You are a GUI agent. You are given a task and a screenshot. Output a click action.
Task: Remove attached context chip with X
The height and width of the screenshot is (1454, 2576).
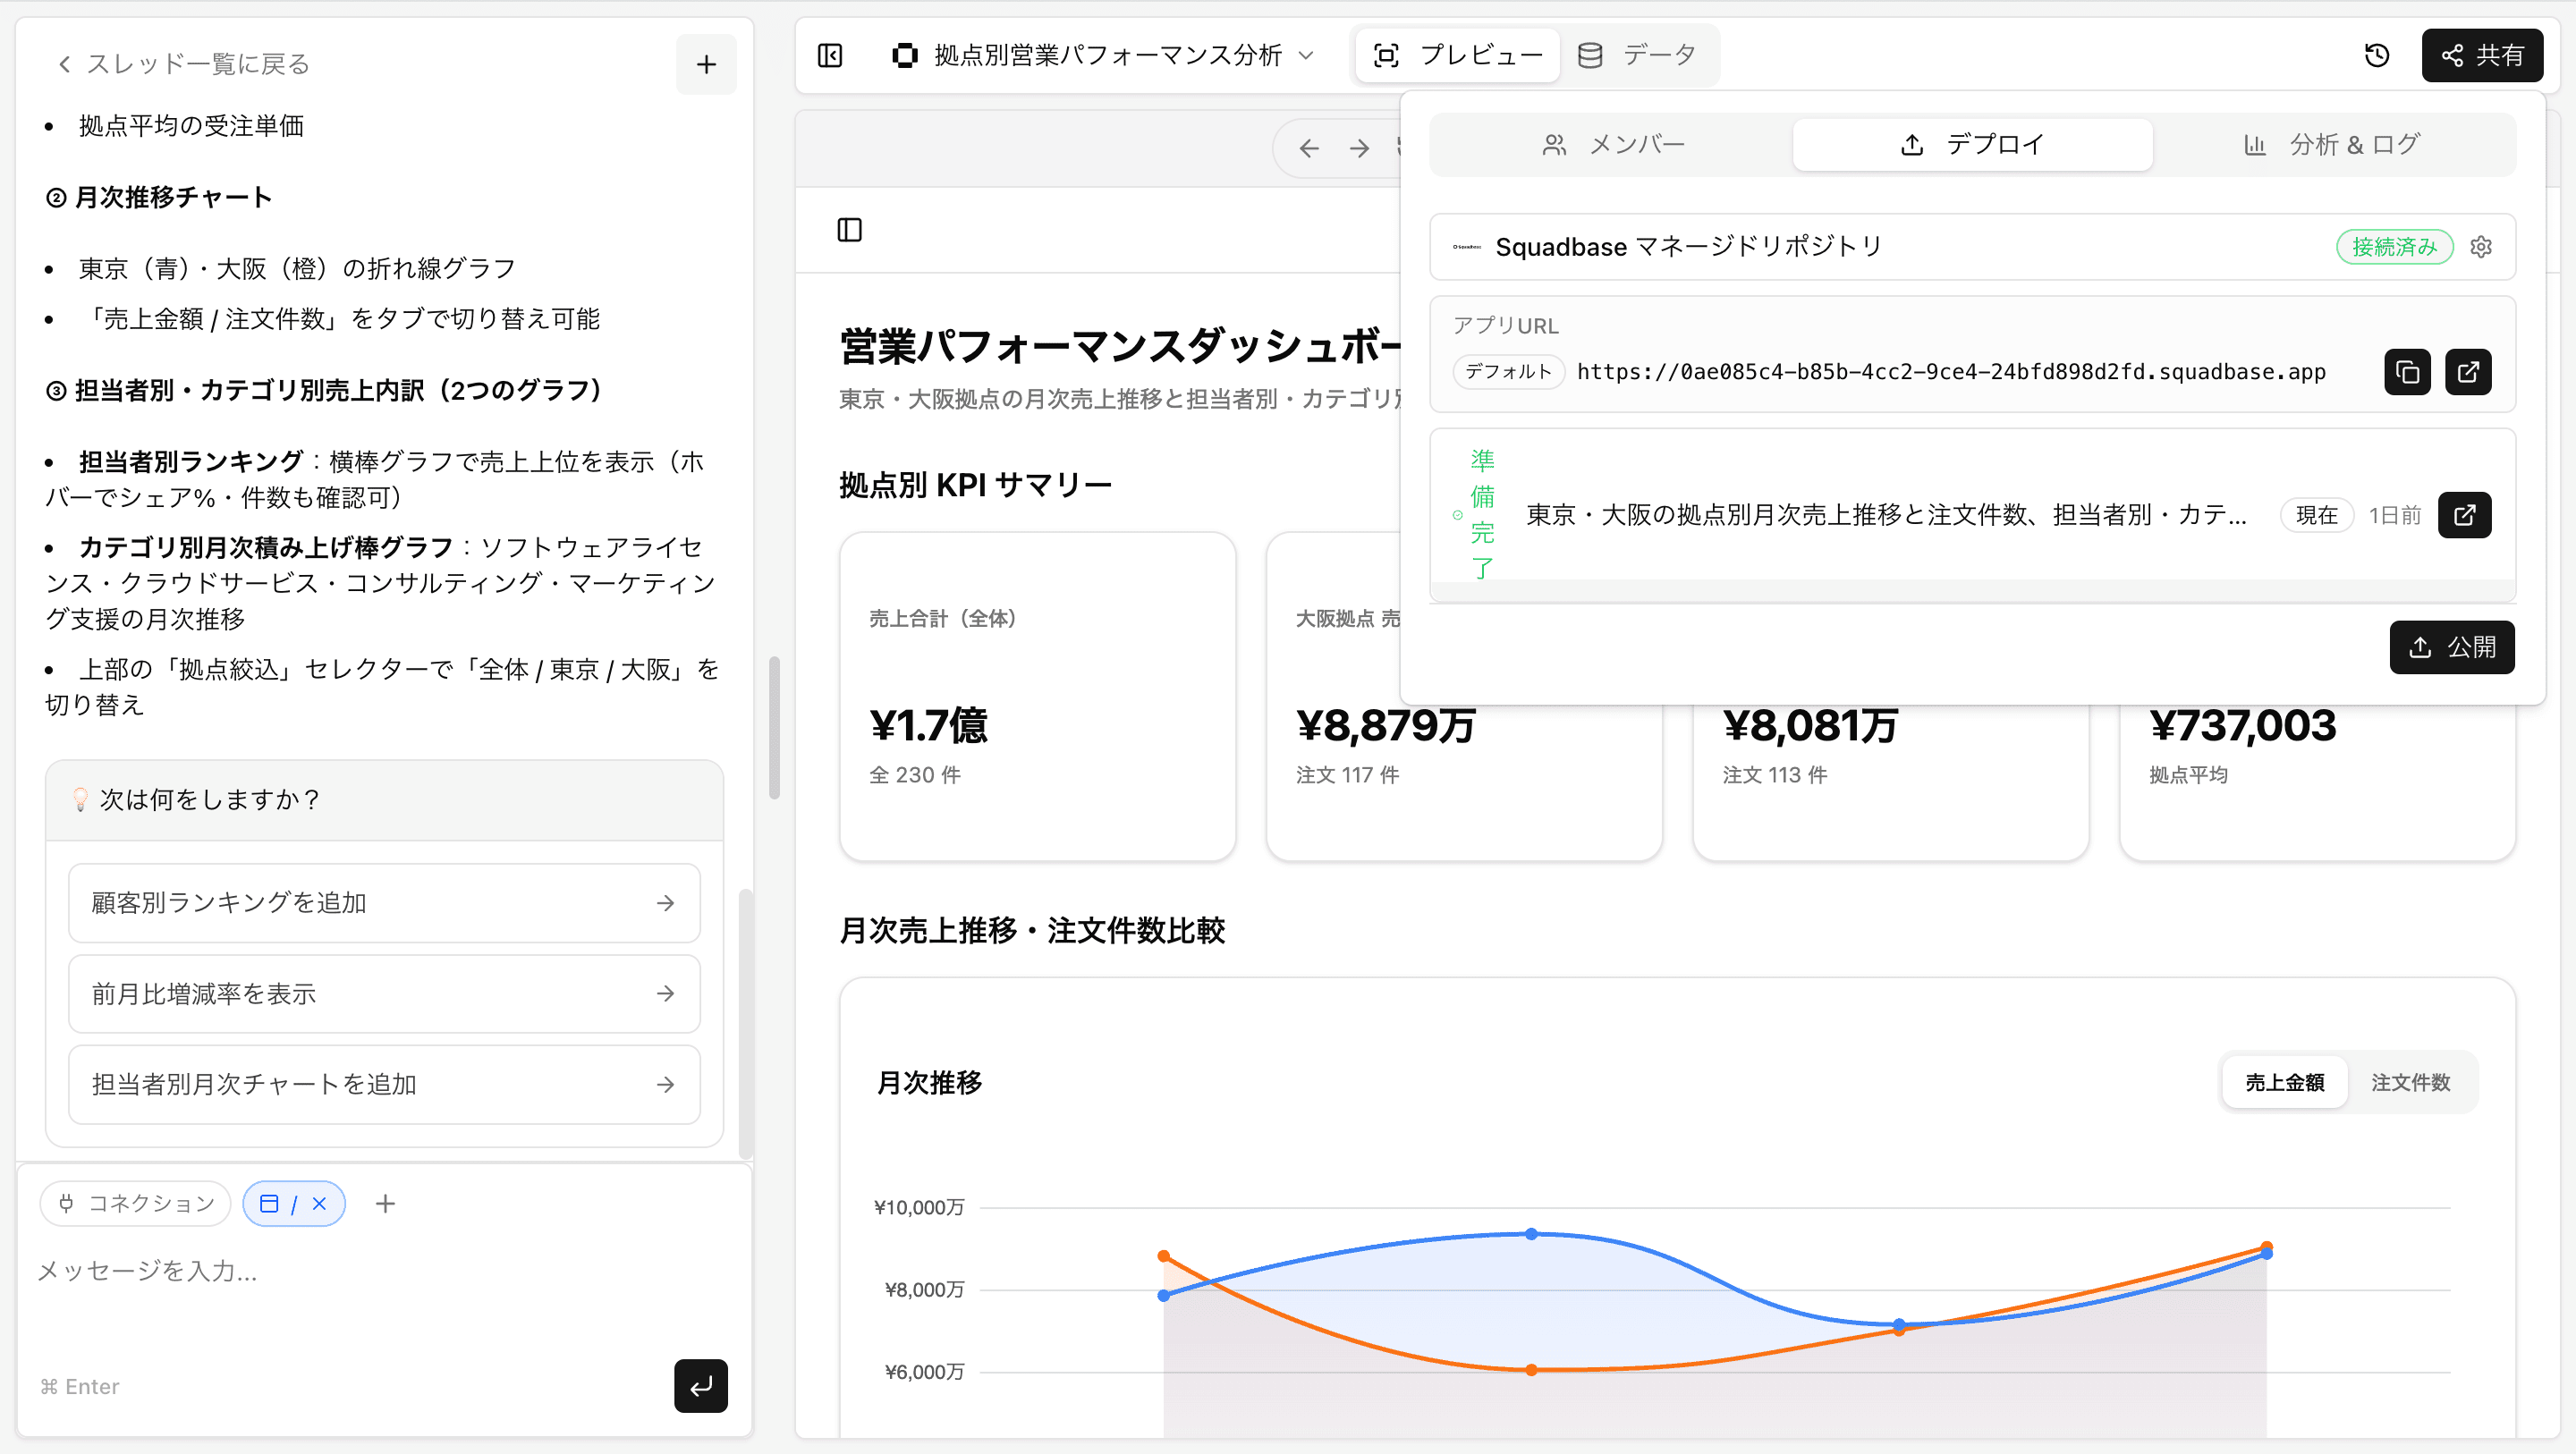click(x=319, y=1203)
